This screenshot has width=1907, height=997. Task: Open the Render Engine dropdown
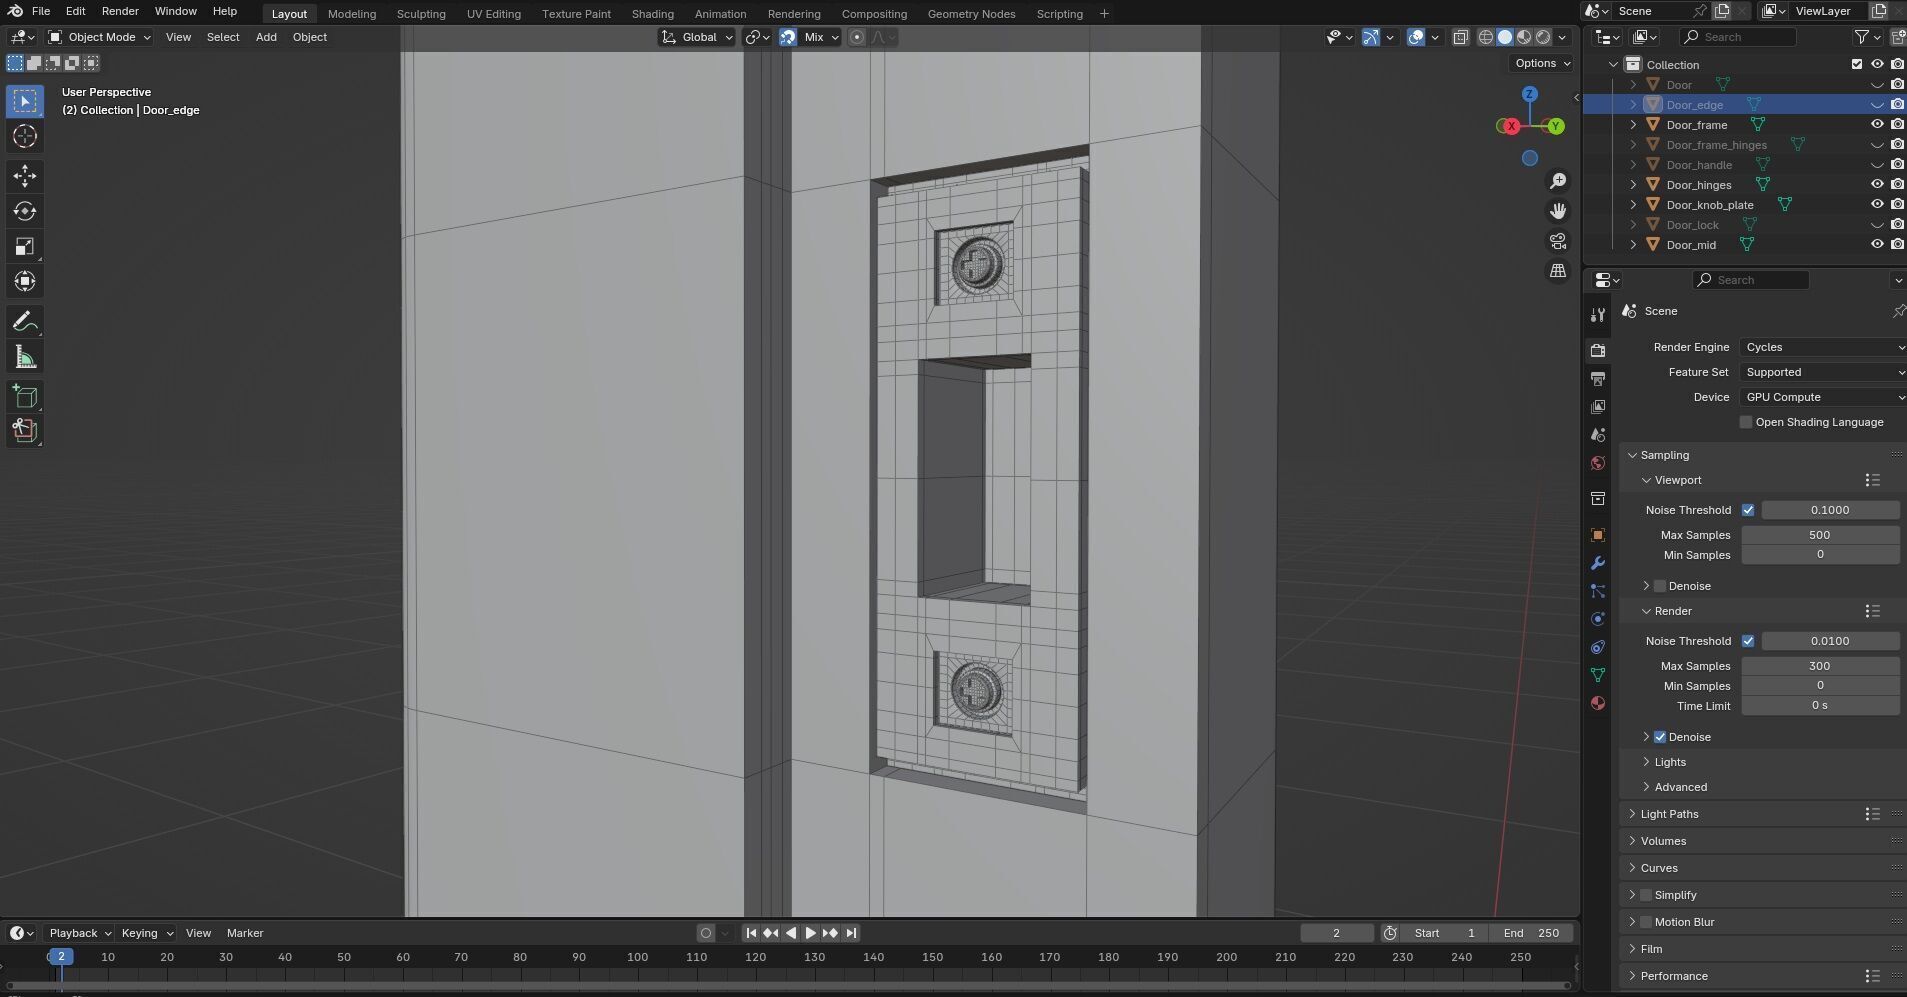(x=1823, y=347)
